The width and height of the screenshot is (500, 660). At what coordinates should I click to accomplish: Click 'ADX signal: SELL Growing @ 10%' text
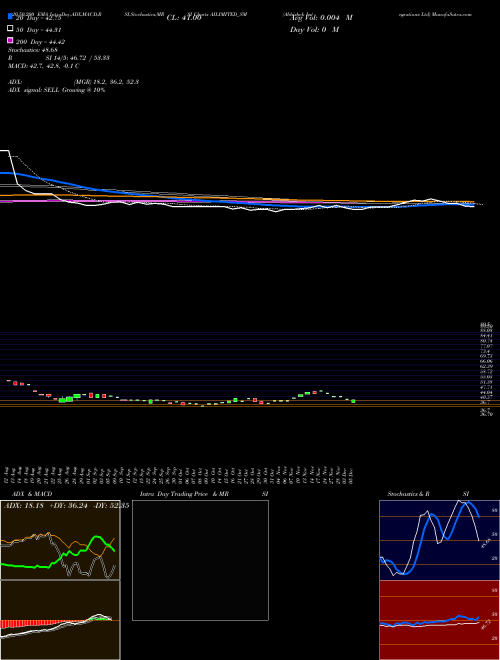click(x=56, y=90)
